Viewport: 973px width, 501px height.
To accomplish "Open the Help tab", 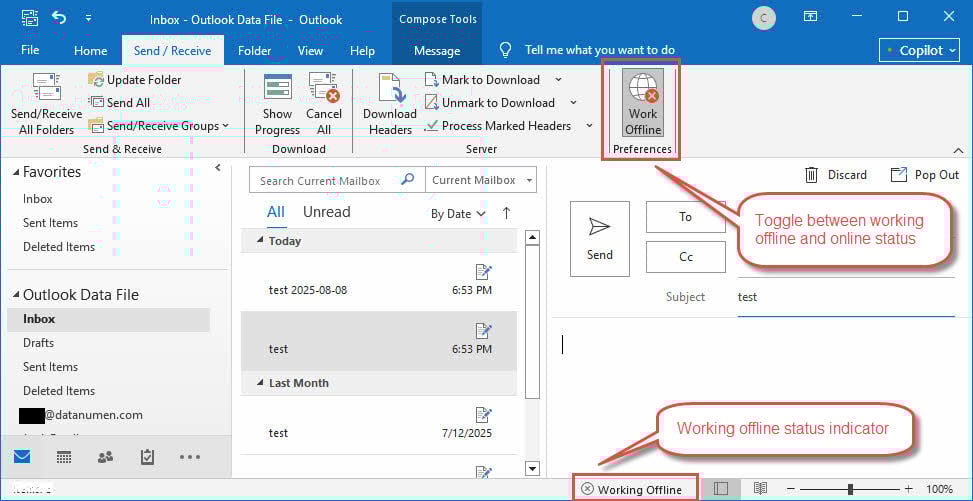I will click(x=362, y=50).
